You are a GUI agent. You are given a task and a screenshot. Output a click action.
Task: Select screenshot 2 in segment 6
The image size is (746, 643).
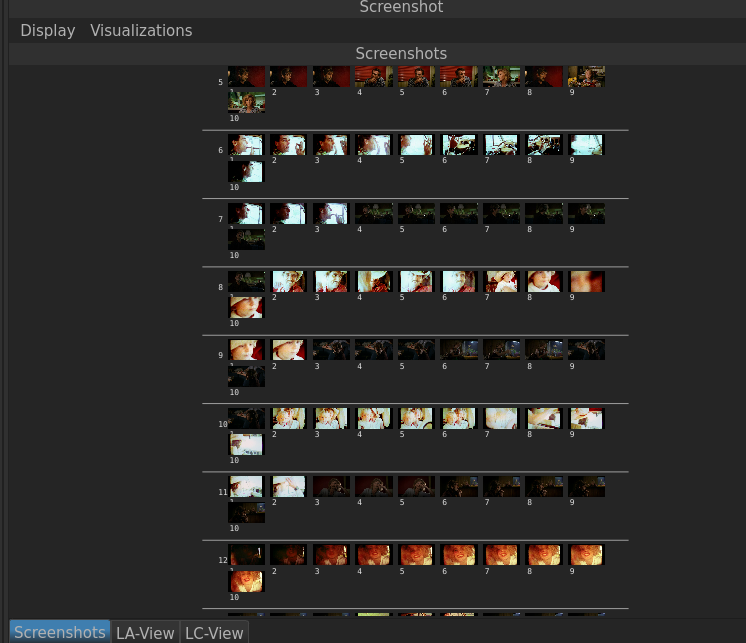pyautogui.click(x=289, y=145)
